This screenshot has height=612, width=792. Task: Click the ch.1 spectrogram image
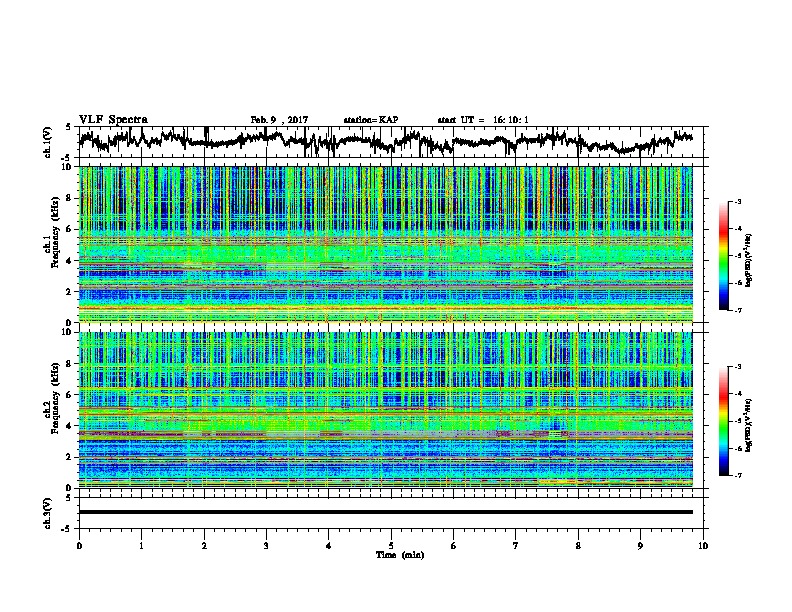click(386, 244)
